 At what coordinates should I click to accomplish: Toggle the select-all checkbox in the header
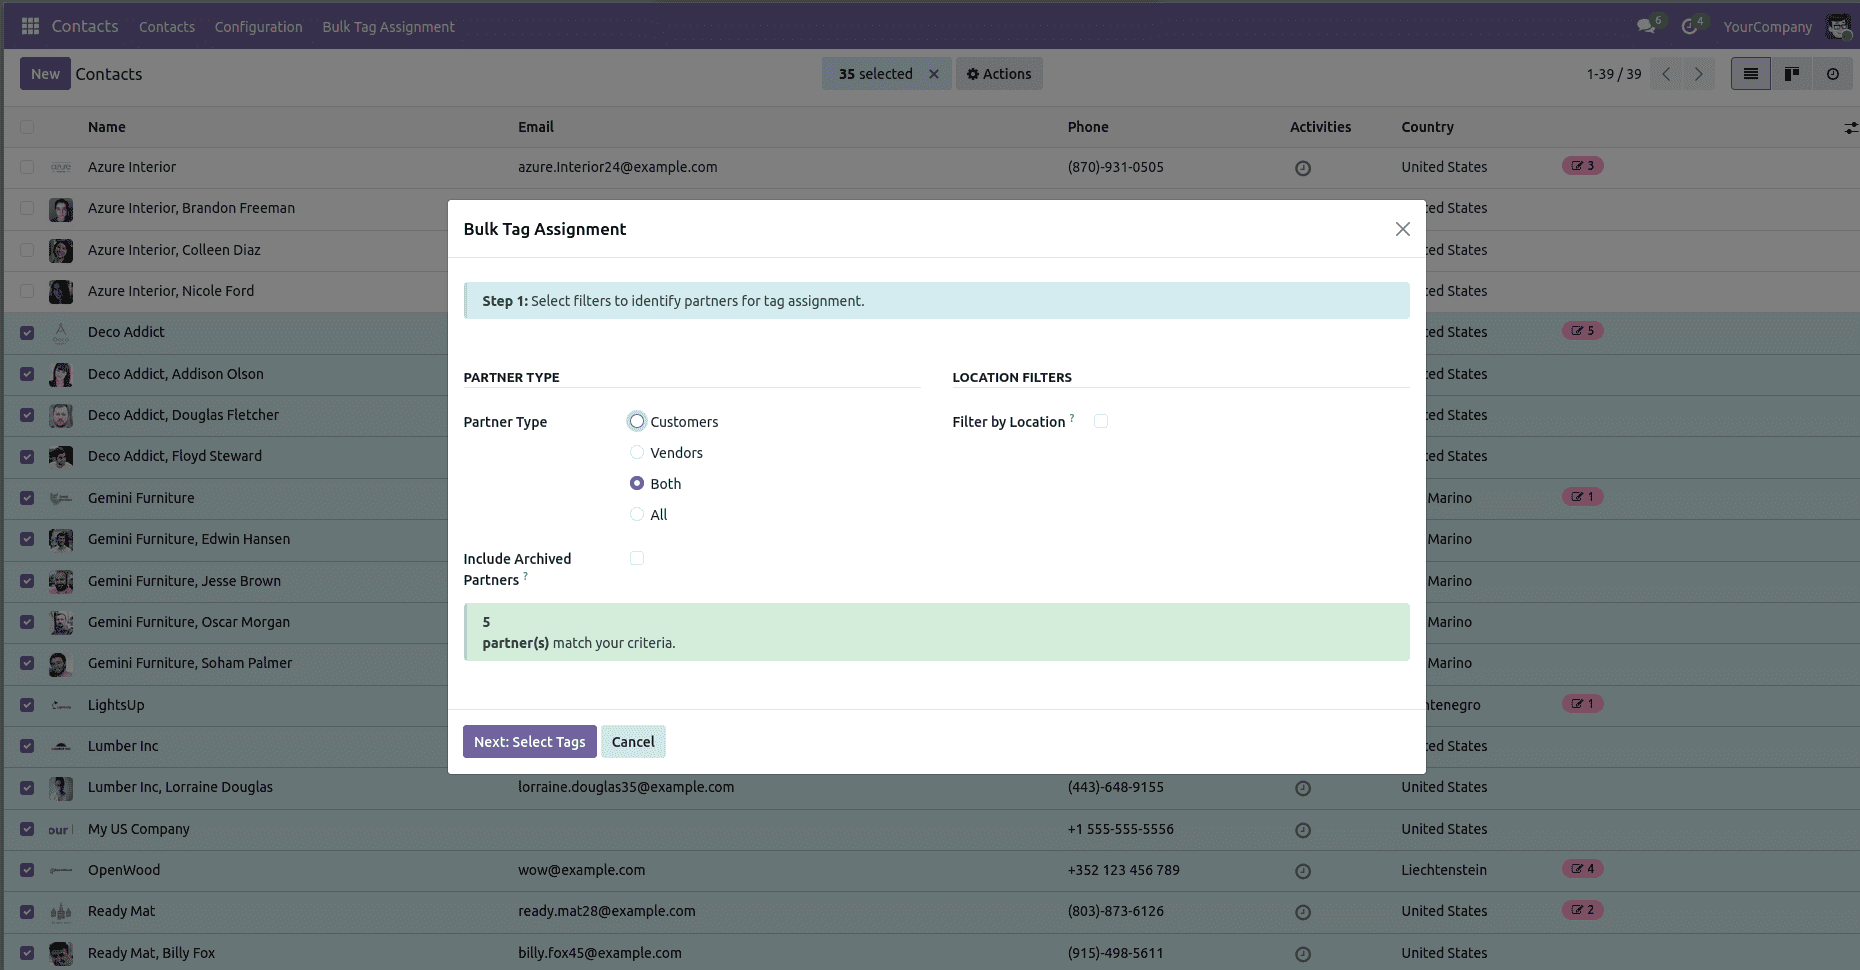click(26, 127)
